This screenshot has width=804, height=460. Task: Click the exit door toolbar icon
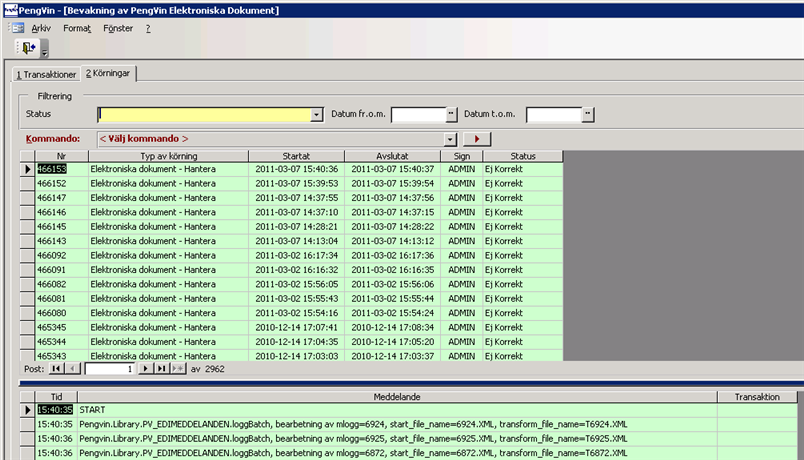(29, 48)
